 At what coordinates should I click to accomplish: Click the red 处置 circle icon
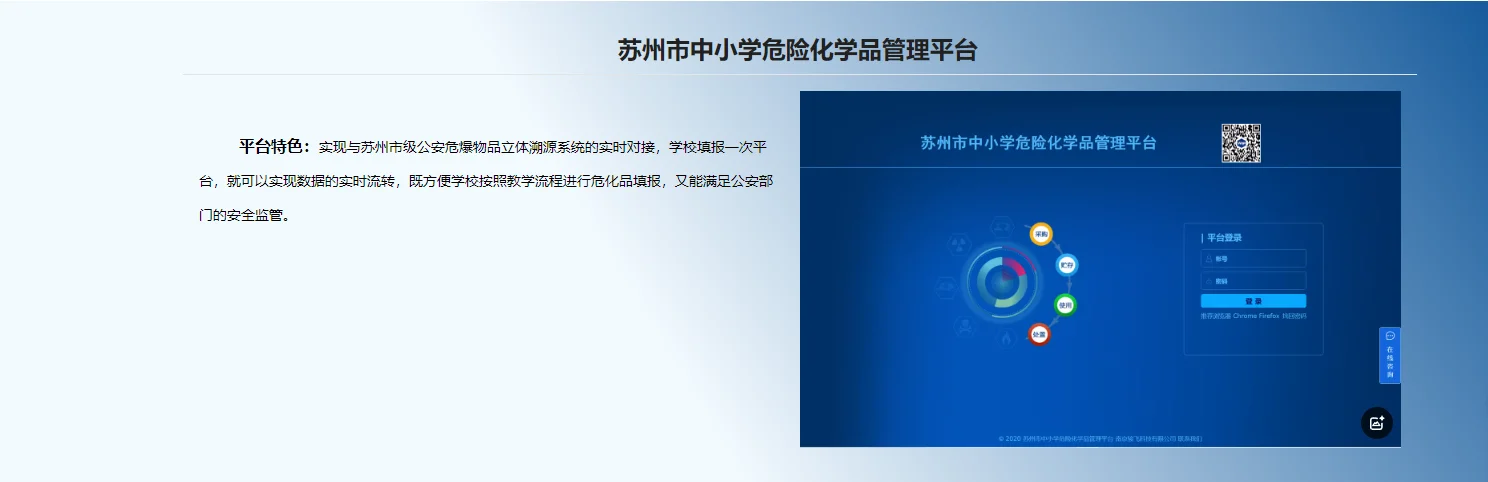(1039, 335)
